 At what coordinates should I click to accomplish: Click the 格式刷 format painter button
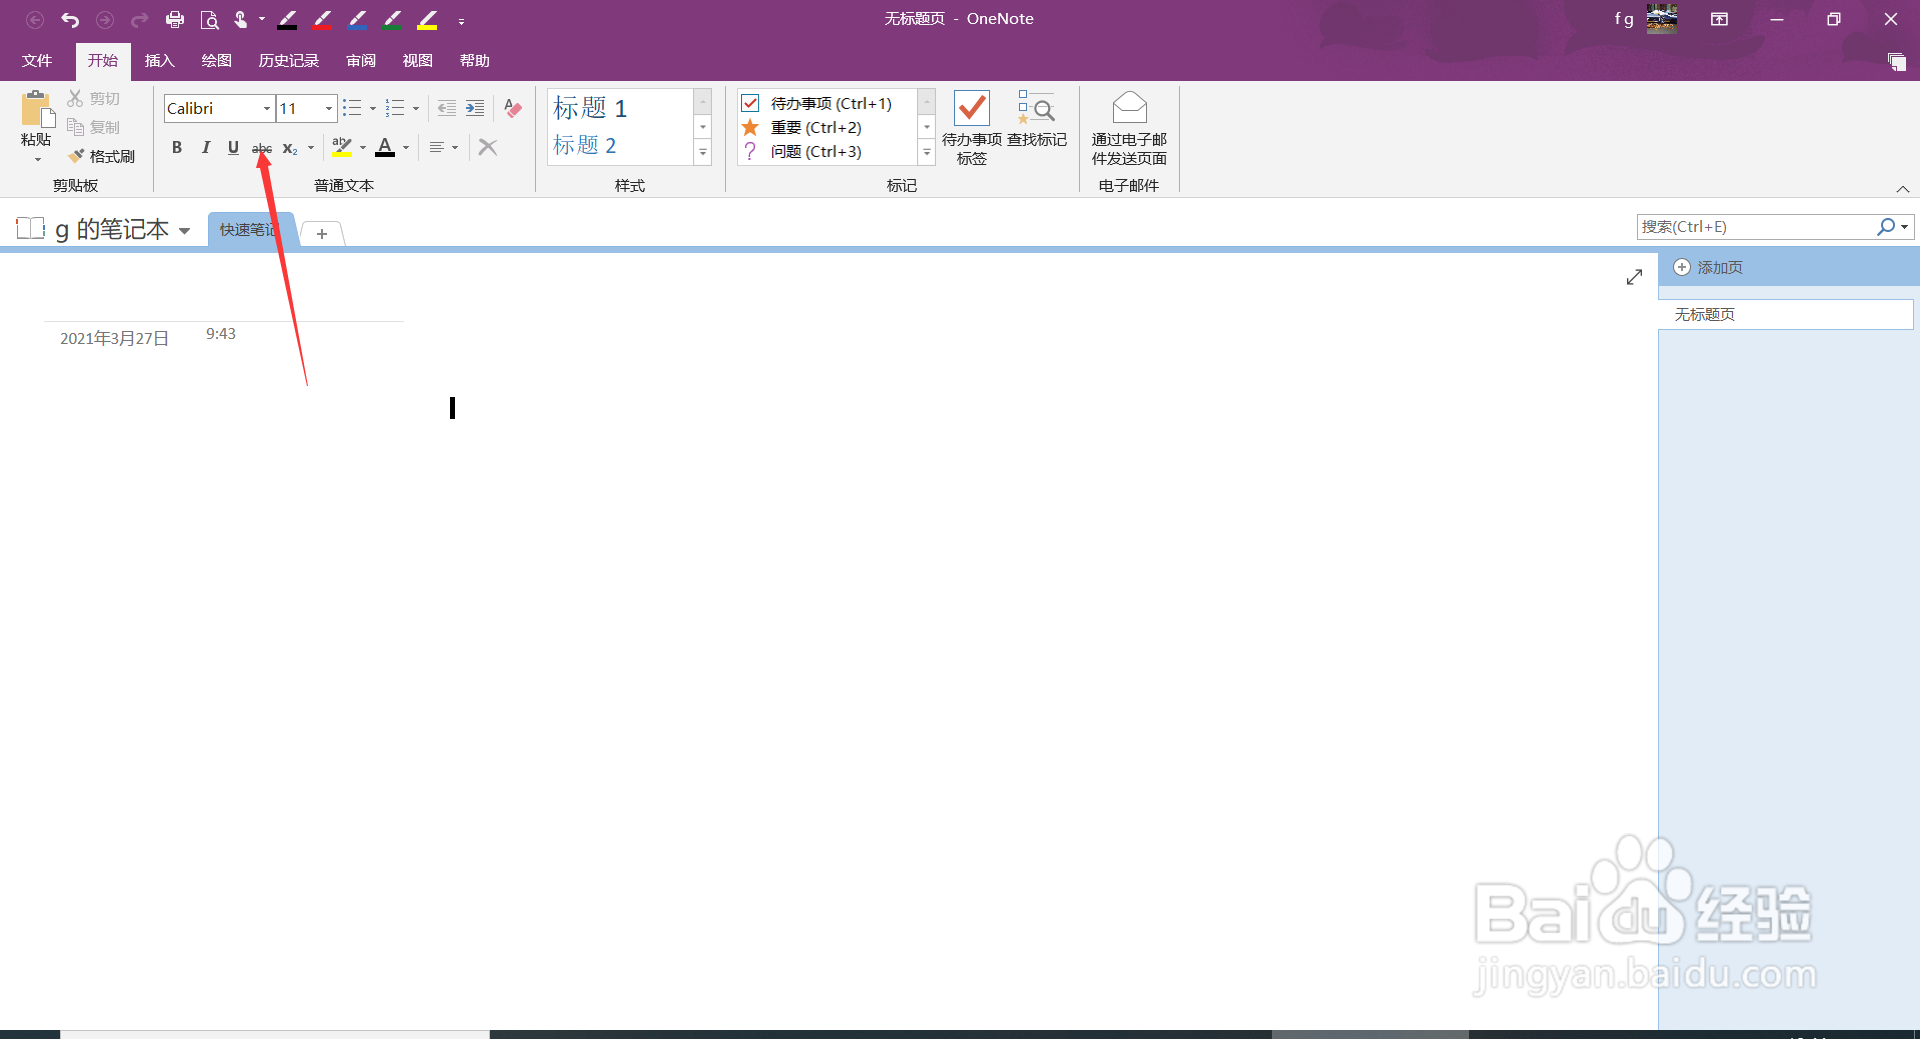tap(102, 156)
